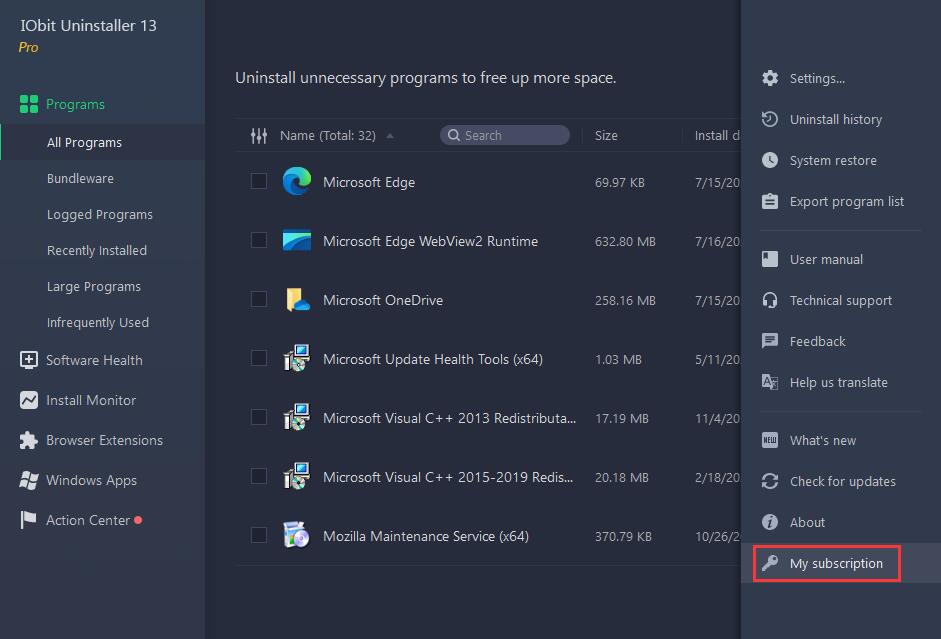Image resolution: width=941 pixels, height=639 pixels.
Task: Click the Software Health plus icon
Action: pyautogui.click(x=29, y=360)
